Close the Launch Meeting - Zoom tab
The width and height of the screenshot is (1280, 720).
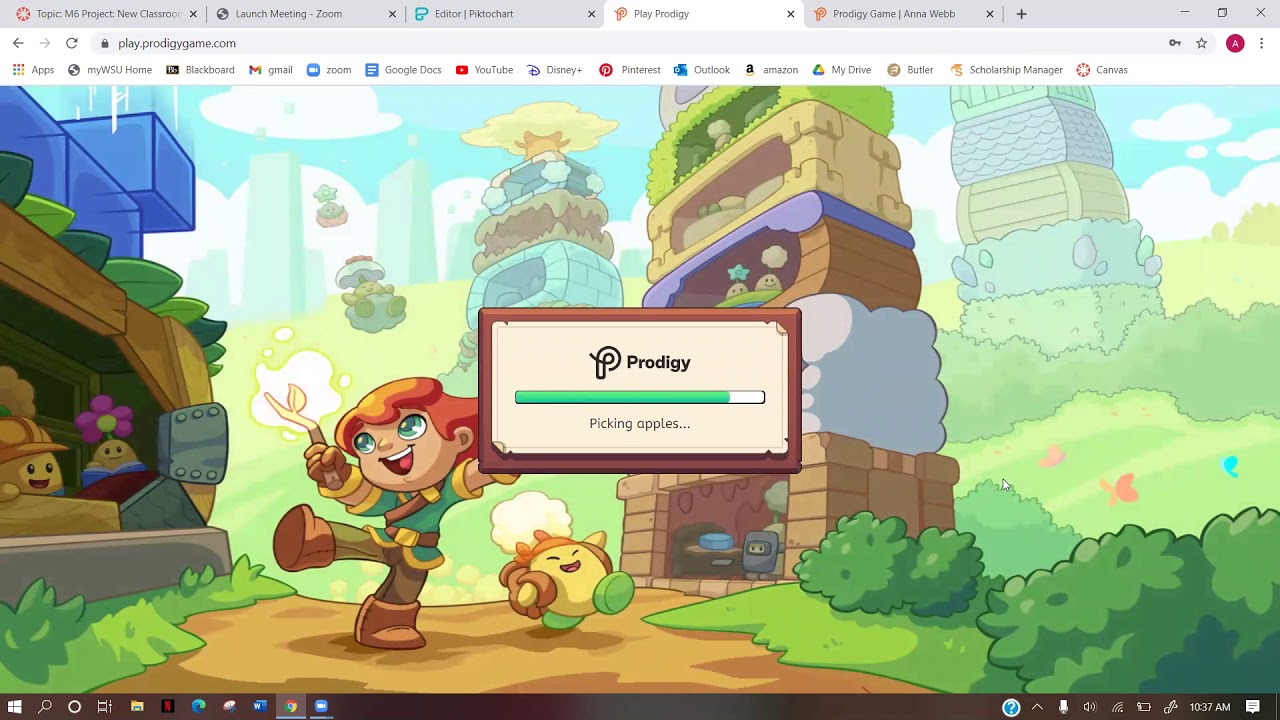coord(392,14)
